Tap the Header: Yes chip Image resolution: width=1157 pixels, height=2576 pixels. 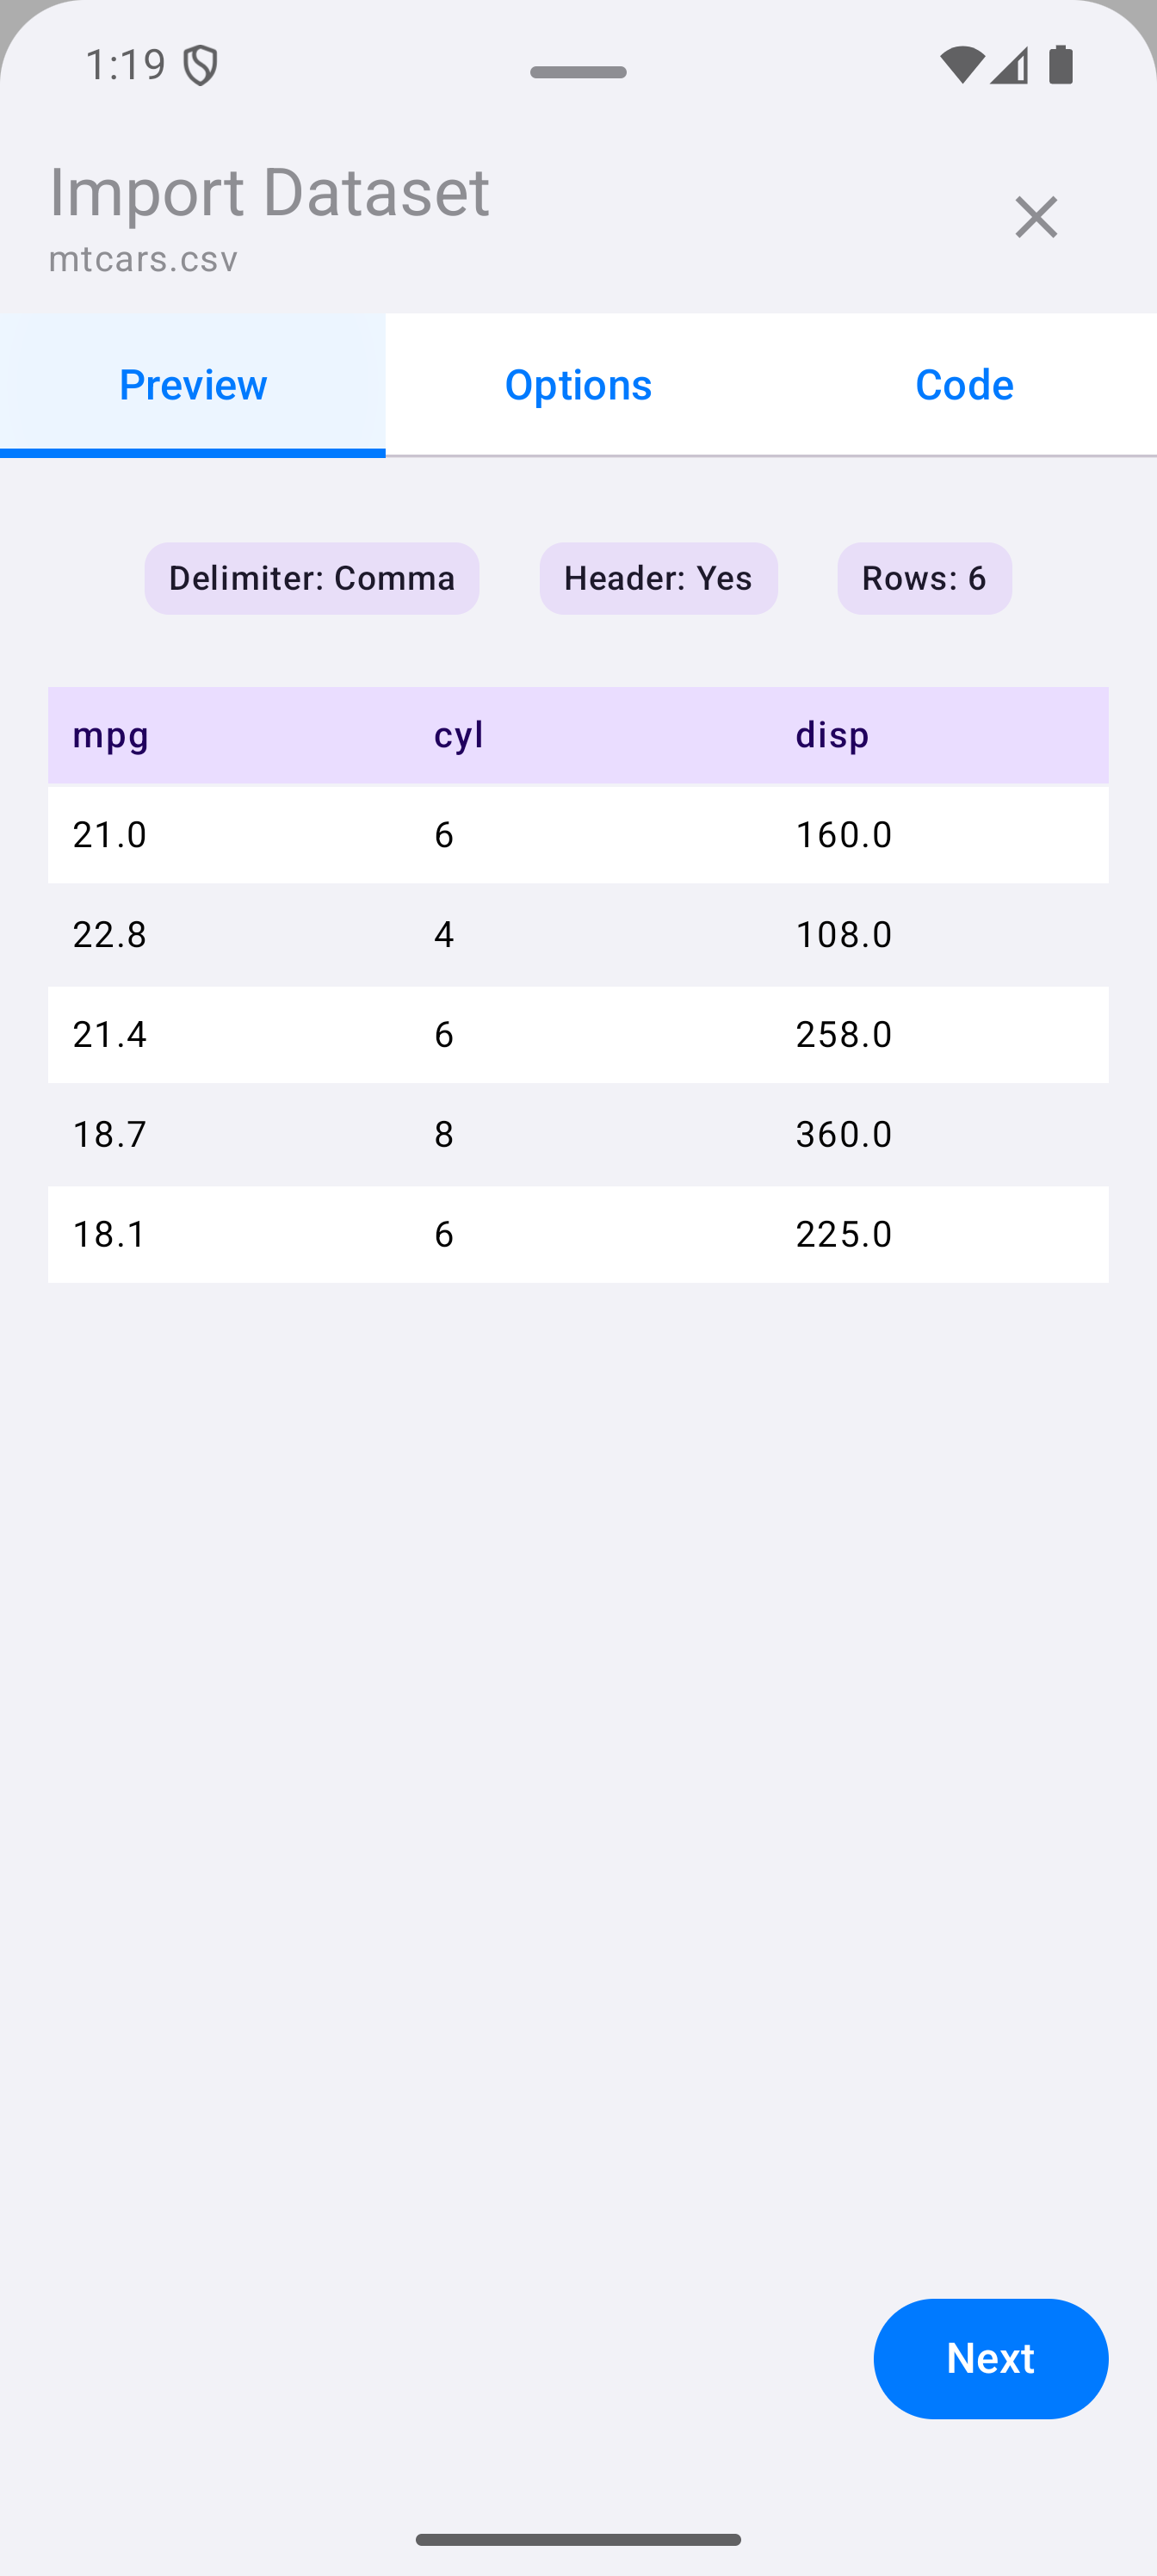click(658, 578)
